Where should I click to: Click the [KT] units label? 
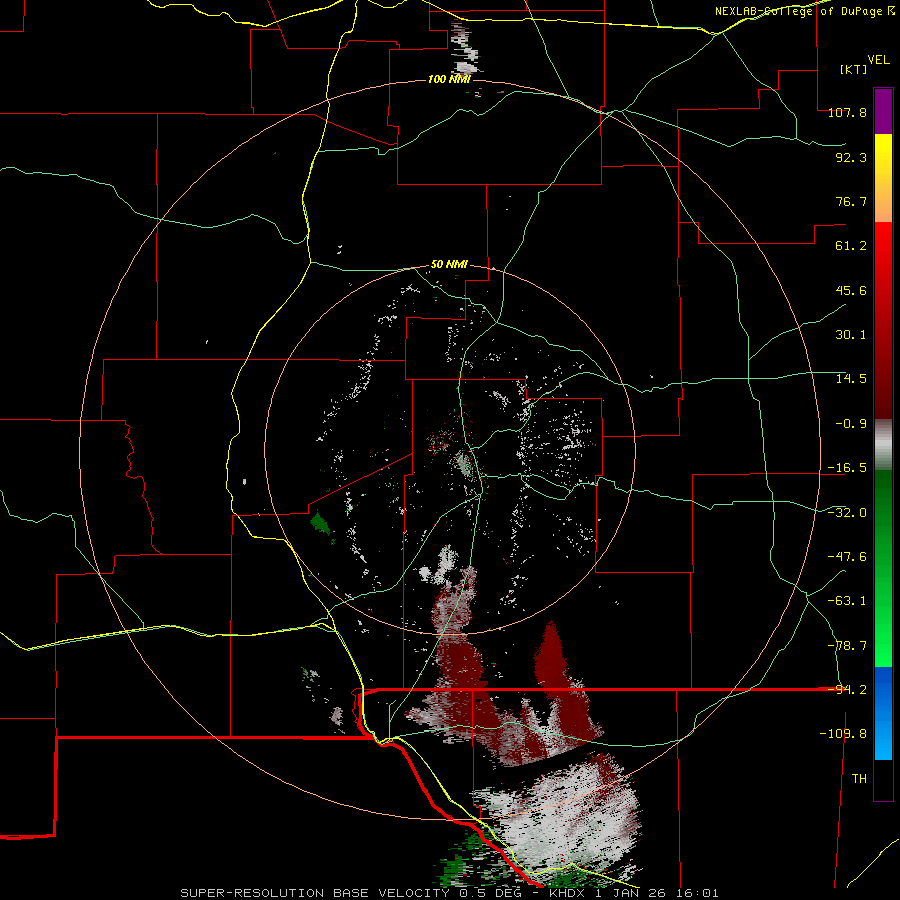[853, 69]
